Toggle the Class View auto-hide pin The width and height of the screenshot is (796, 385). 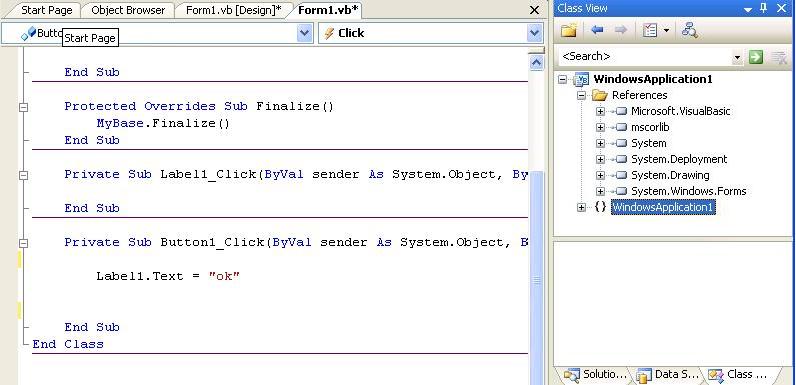[x=764, y=9]
